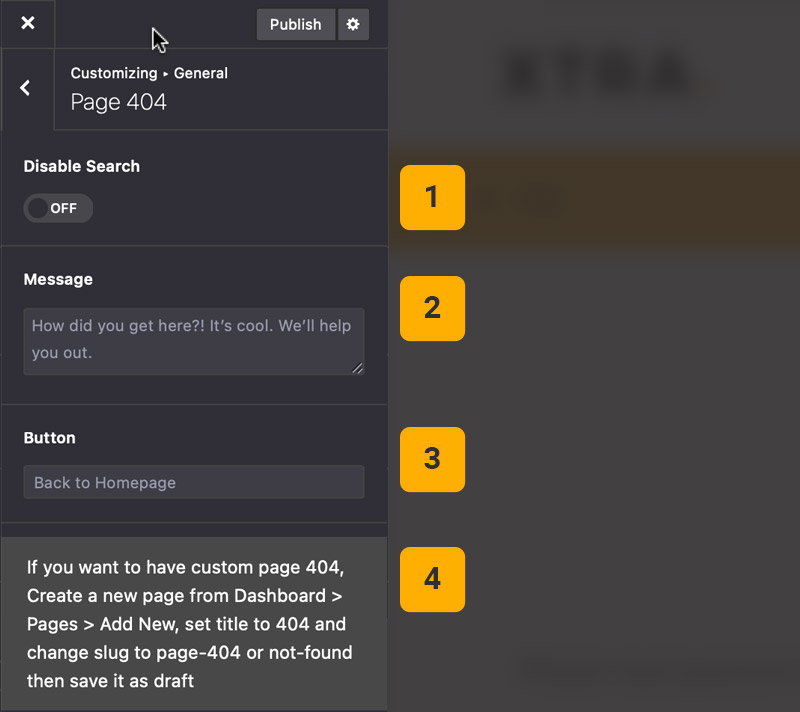800x712 pixels.
Task: Click the Disable Search label
Action: point(82,166)
